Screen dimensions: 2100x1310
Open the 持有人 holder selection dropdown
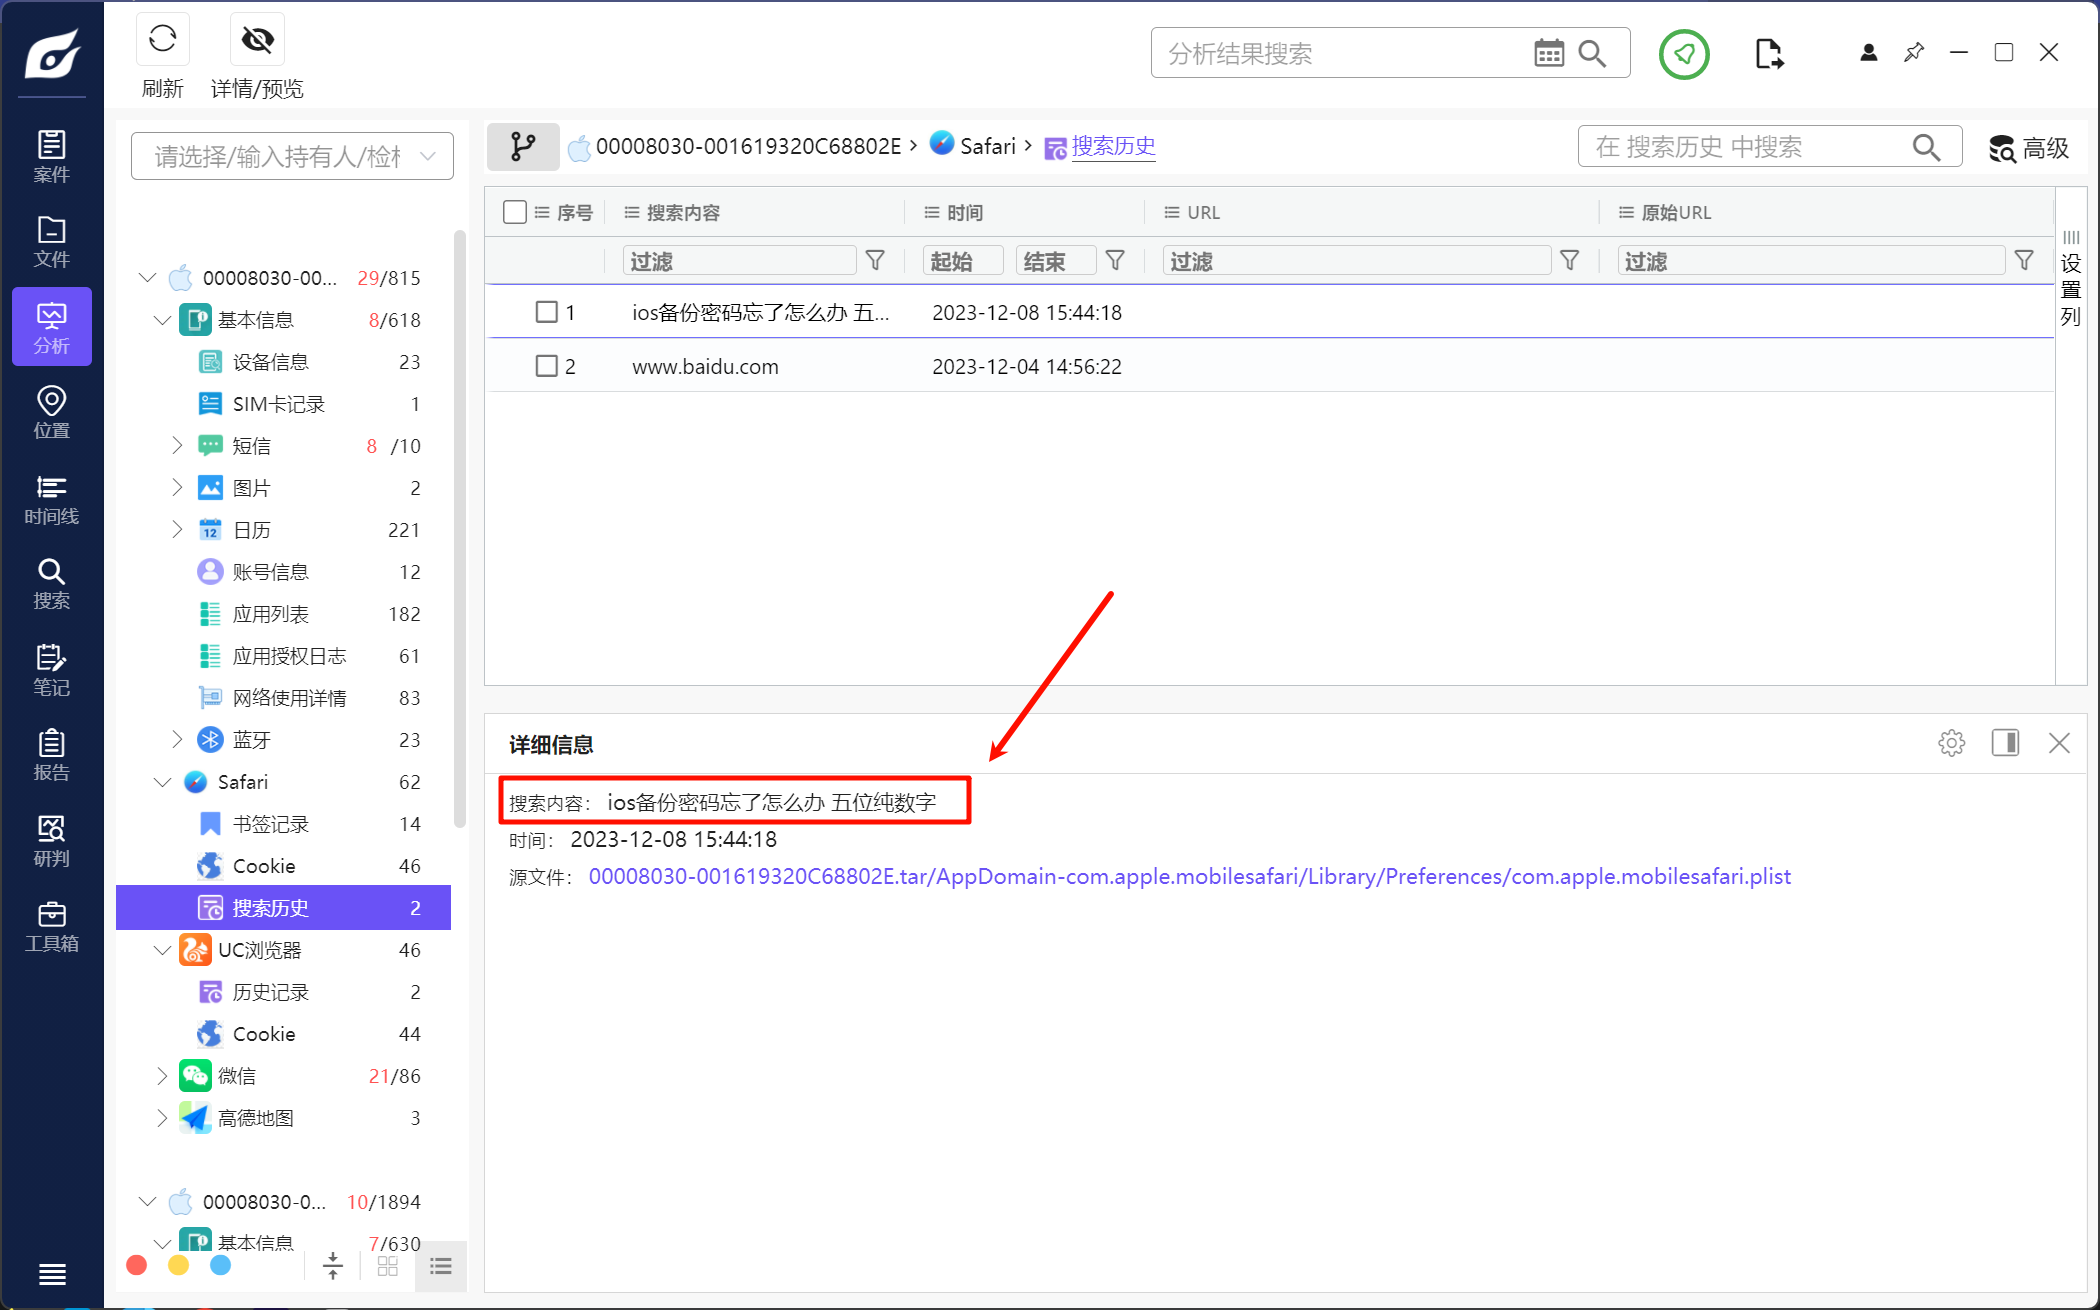click(x=292, y=156)
